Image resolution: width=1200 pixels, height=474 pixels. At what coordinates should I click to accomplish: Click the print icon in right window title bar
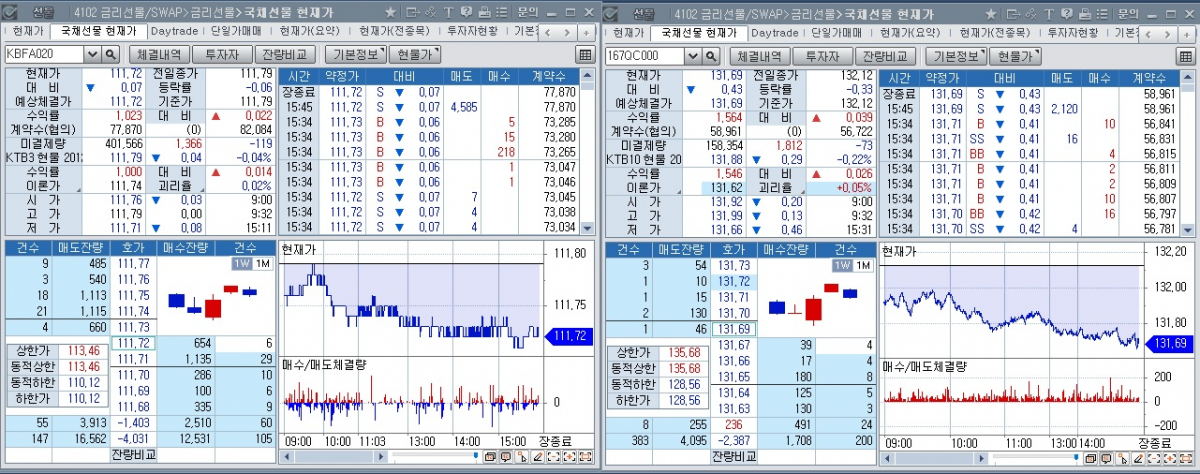1085,14
